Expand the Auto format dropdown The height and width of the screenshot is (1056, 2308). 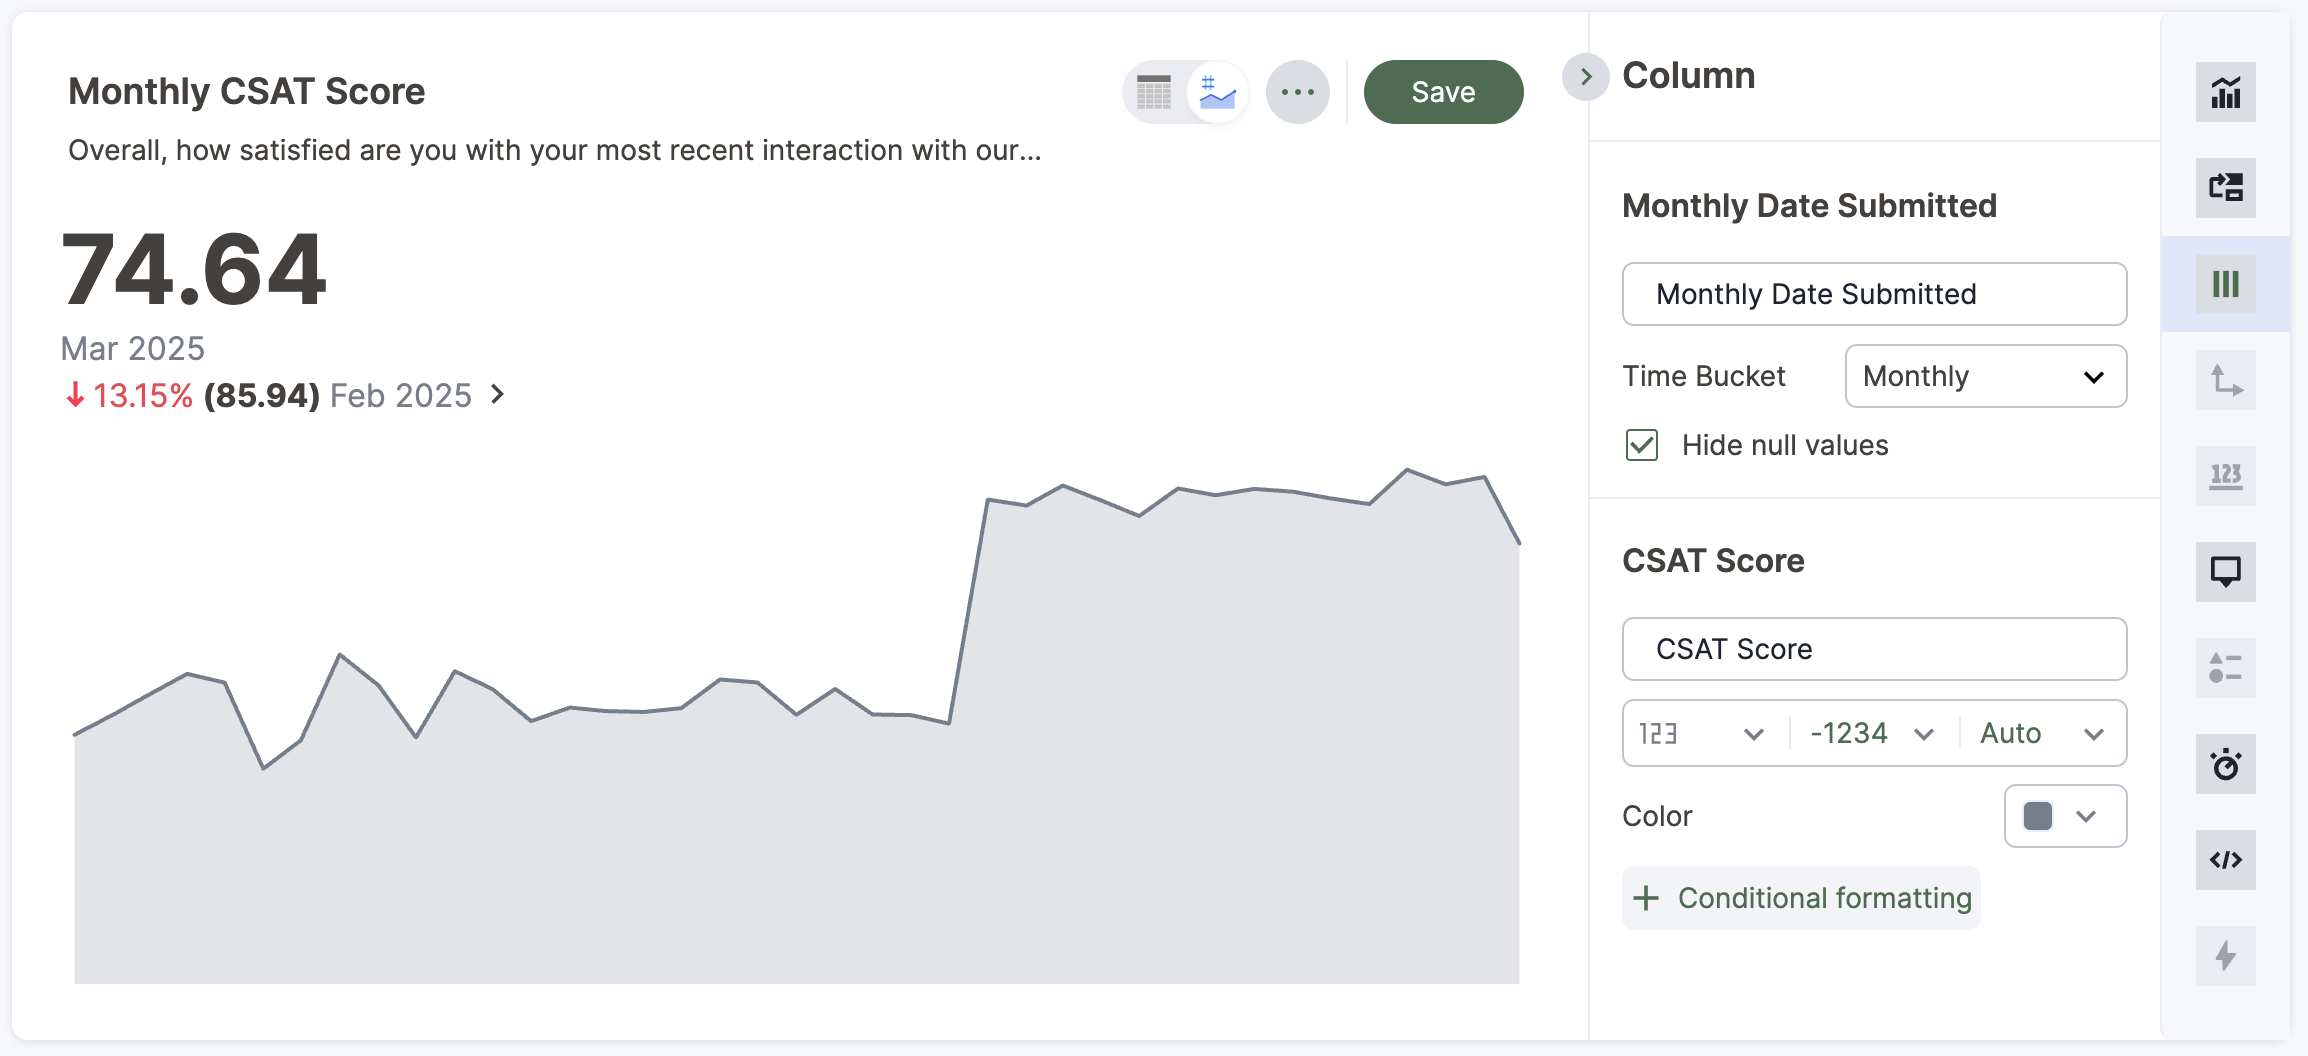tap(2042, 733)
